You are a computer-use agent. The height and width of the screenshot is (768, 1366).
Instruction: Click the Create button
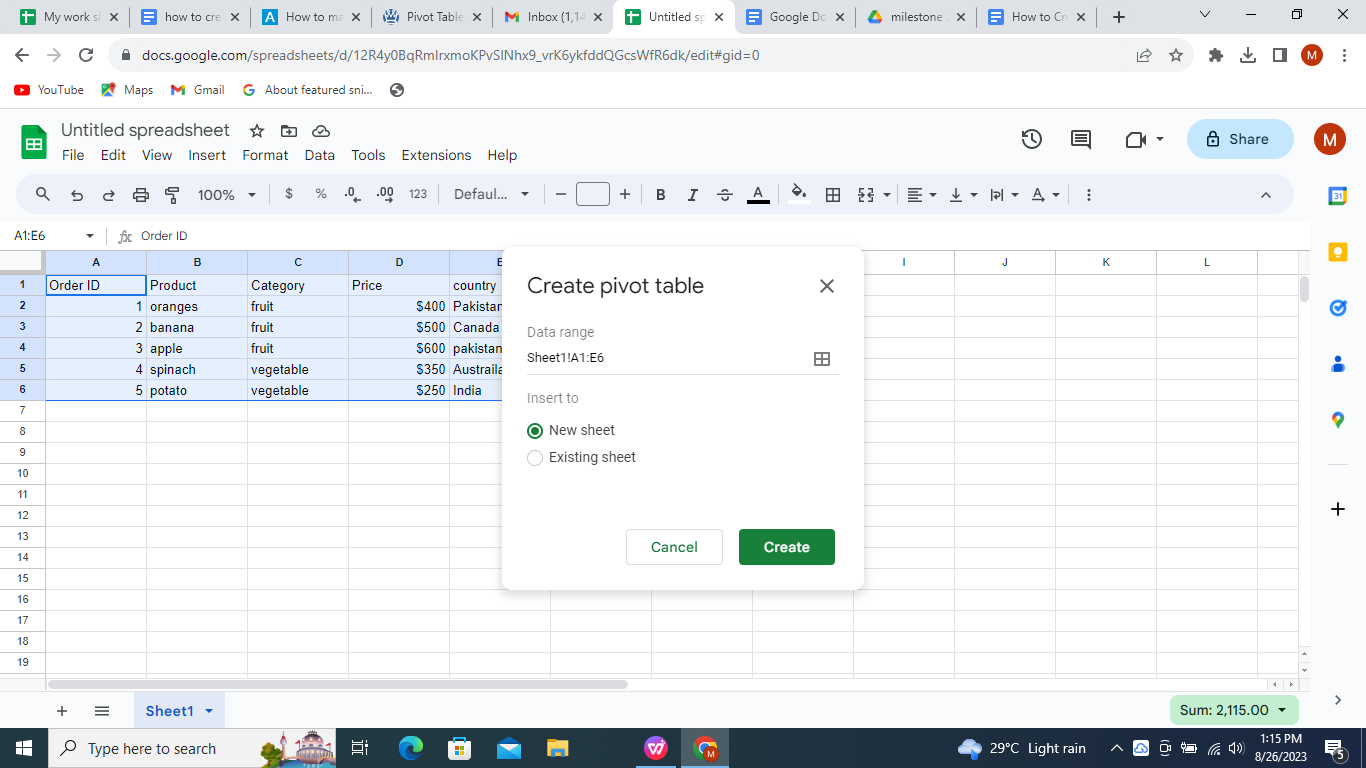click(786, 547)
